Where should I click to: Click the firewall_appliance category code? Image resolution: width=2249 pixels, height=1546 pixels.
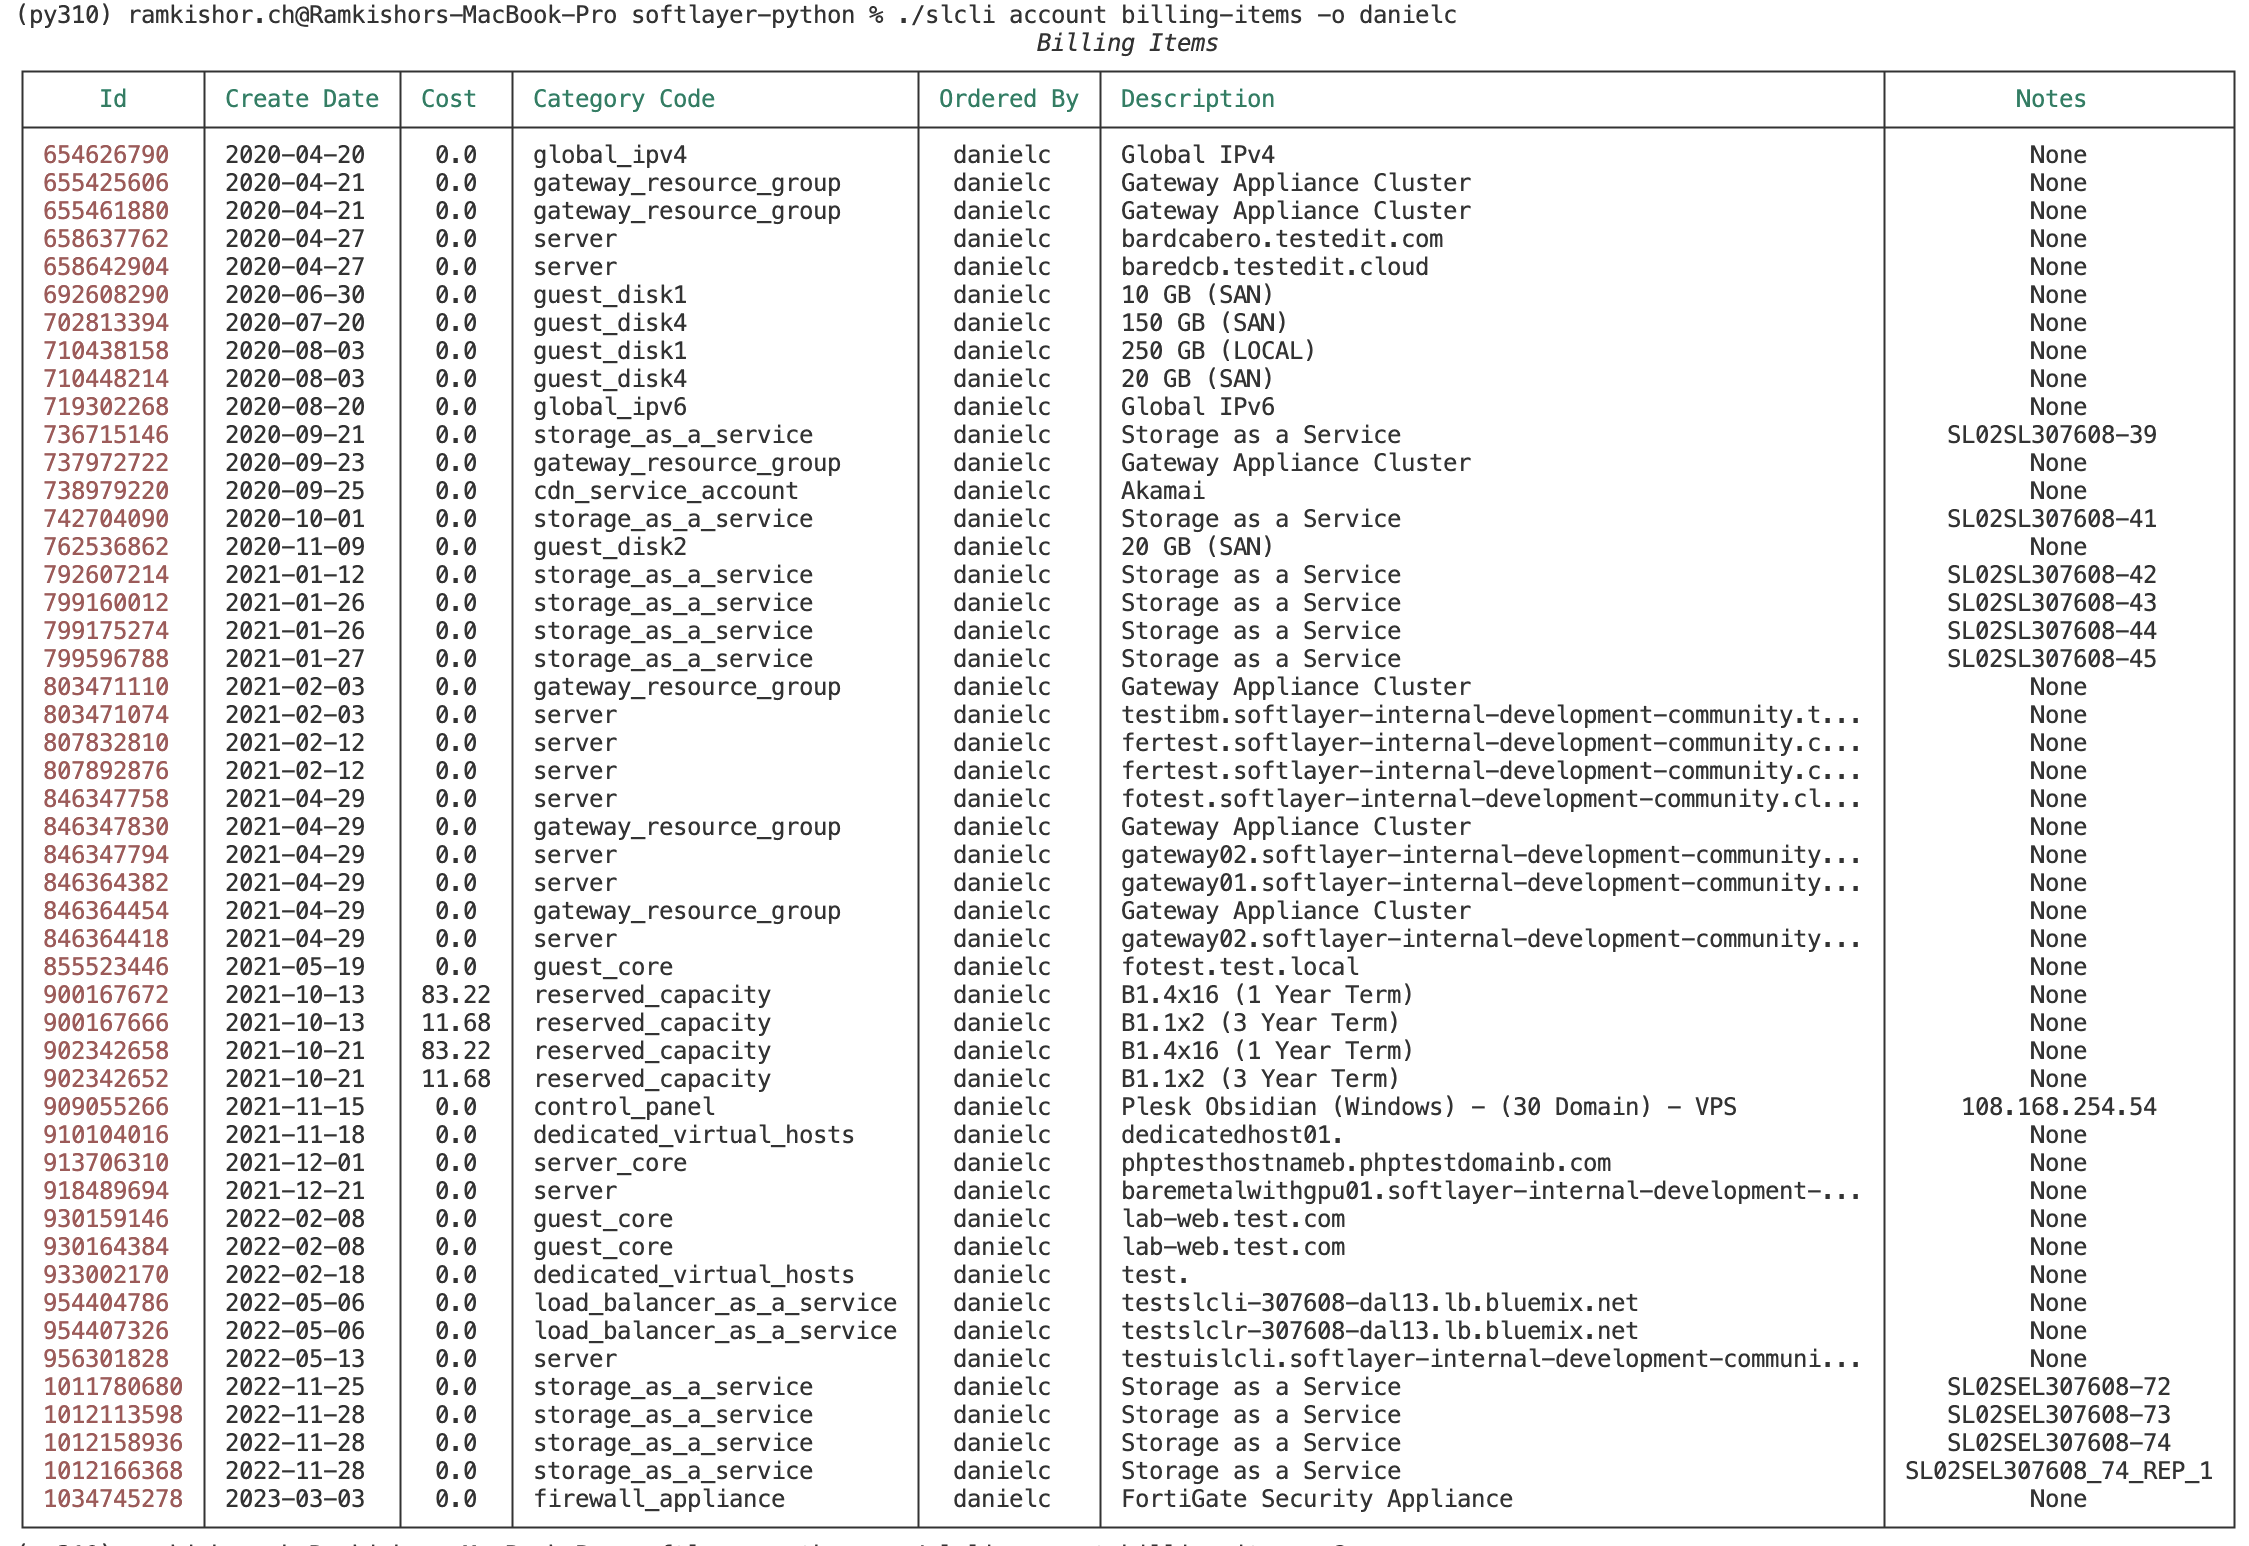pyautogui.click(x=658, y=1499)
